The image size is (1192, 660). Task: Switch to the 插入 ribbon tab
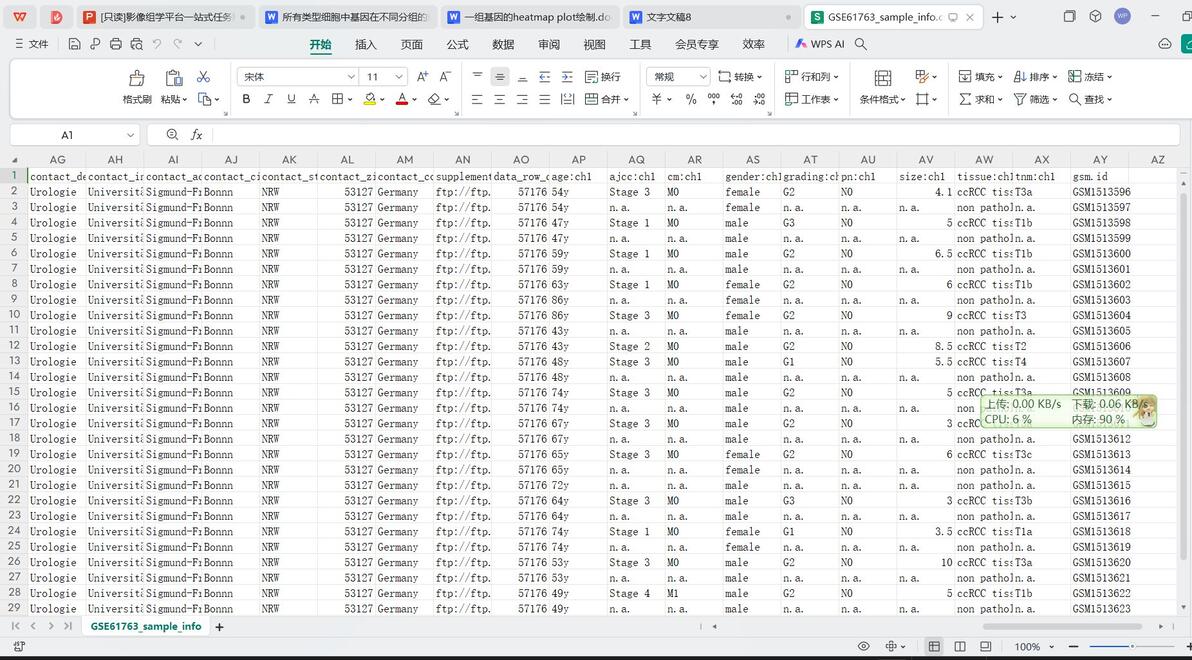[366, 44]
